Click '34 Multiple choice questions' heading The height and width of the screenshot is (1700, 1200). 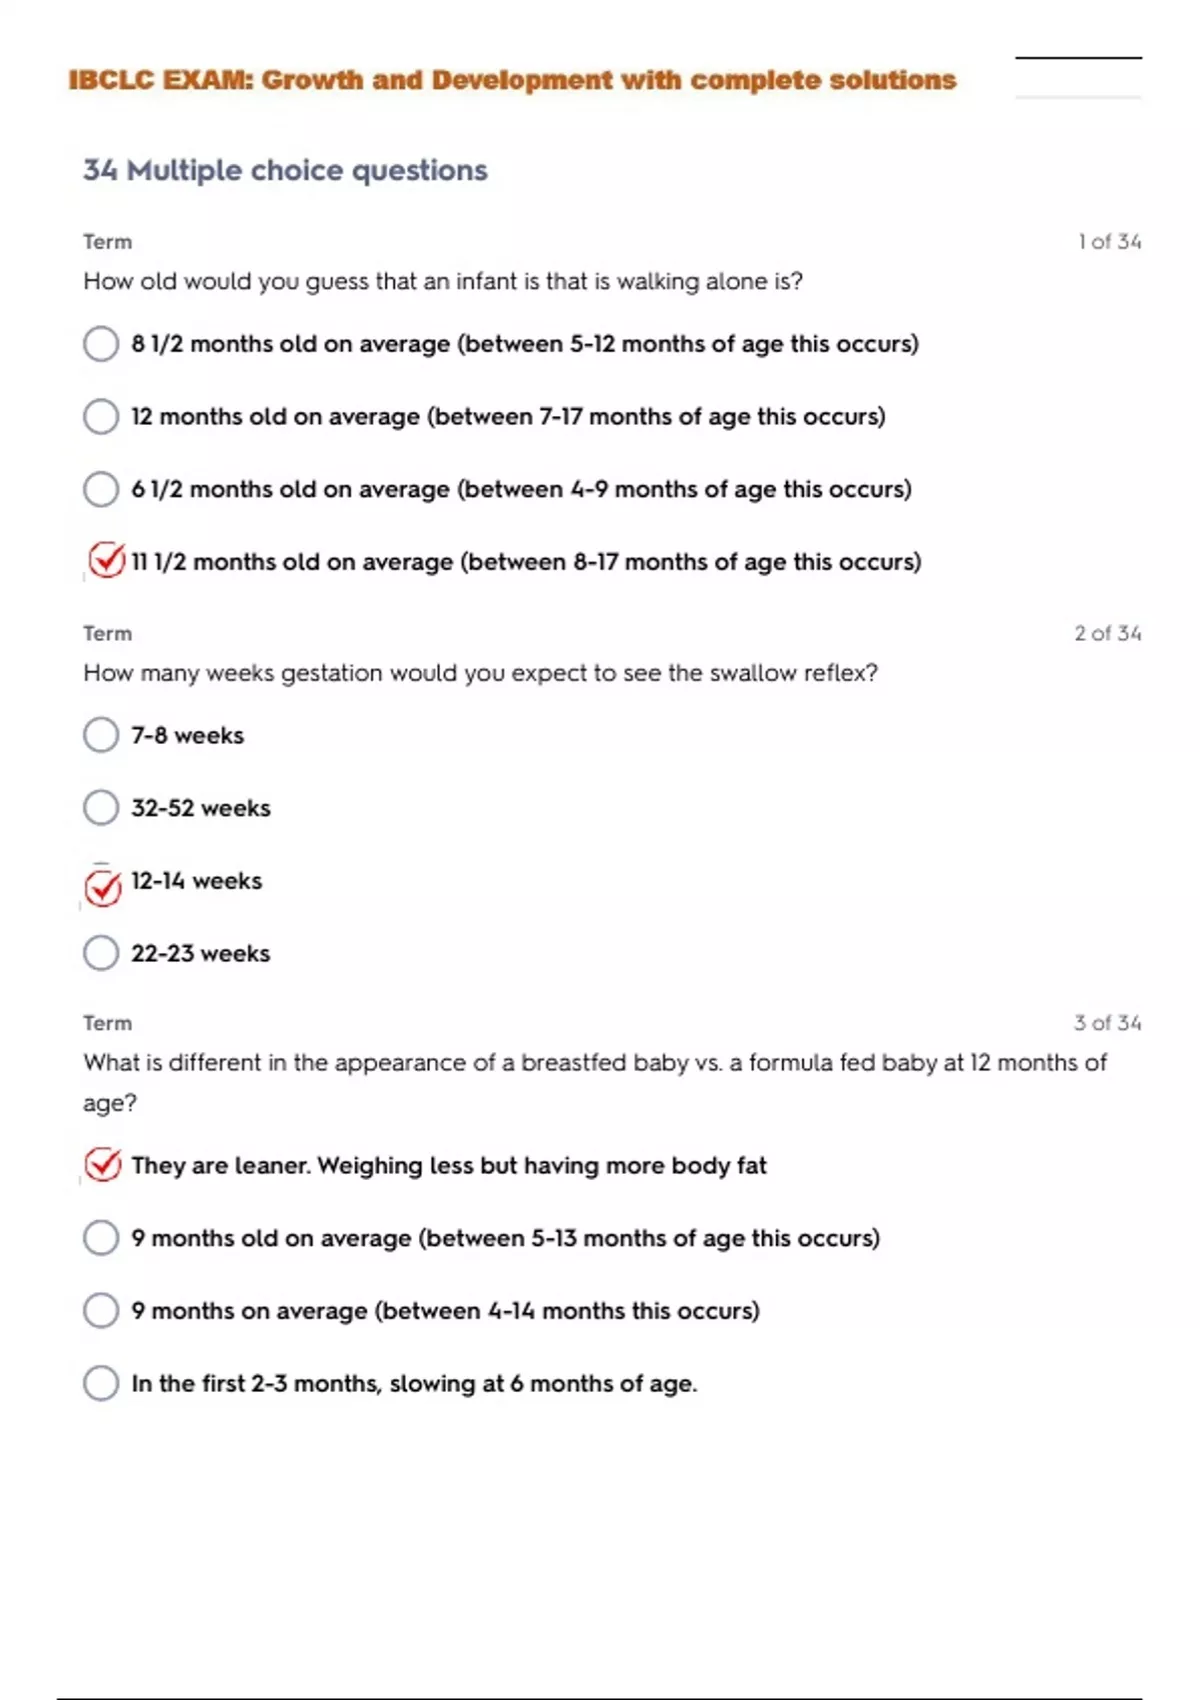point(285,170)
